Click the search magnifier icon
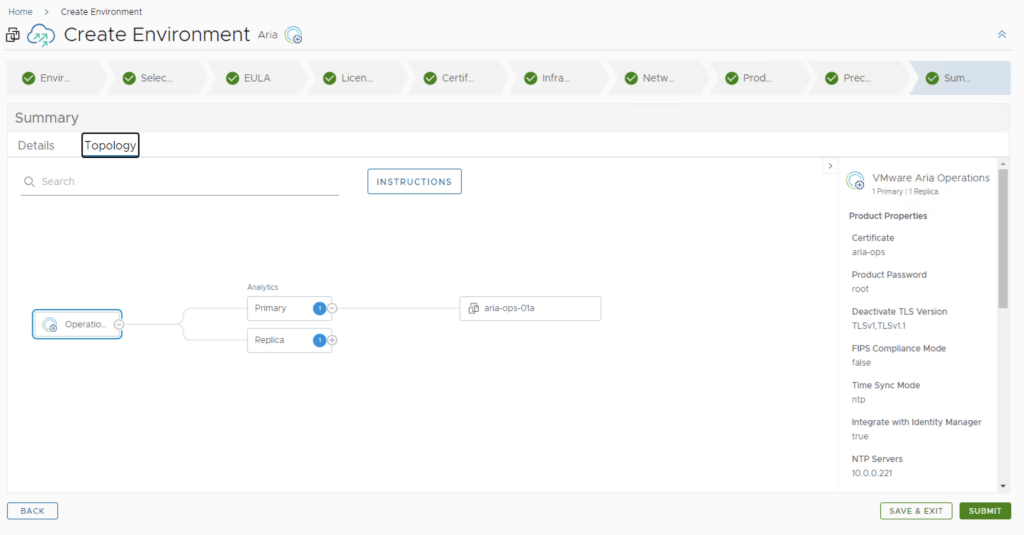The image size is (1024, 535). click(30, 182)
